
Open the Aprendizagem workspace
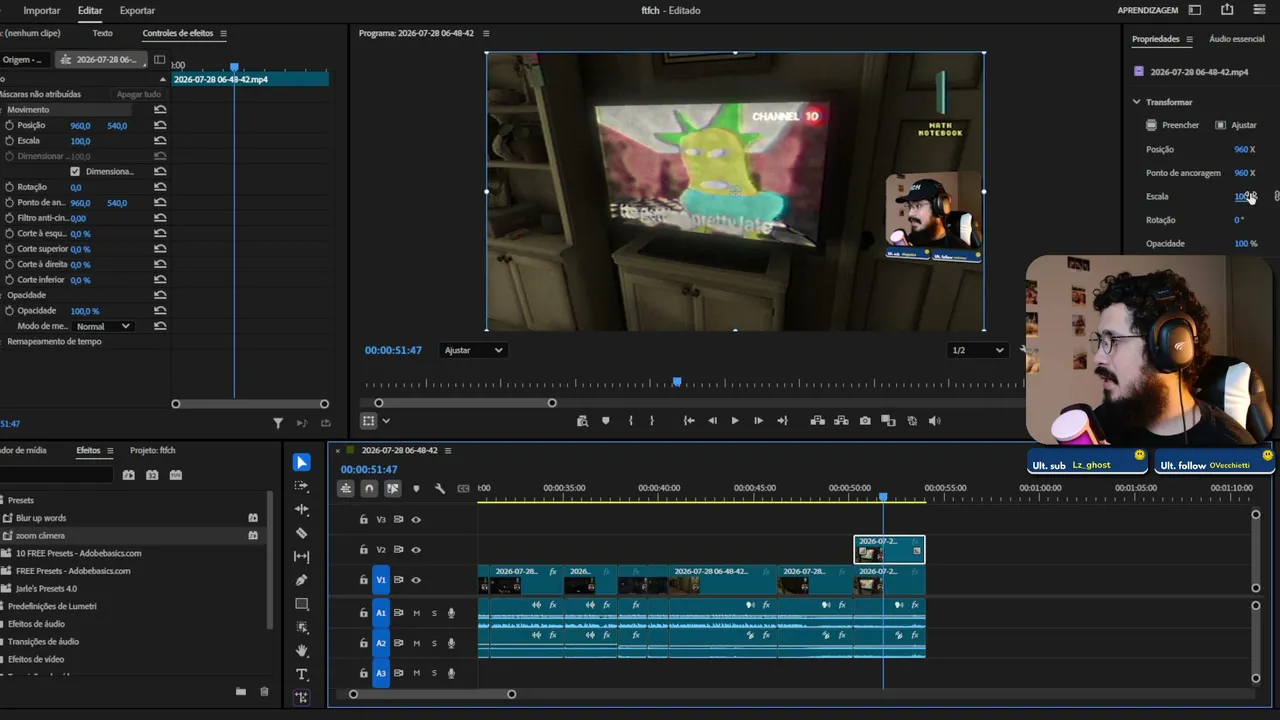[x=1148, y=10]
